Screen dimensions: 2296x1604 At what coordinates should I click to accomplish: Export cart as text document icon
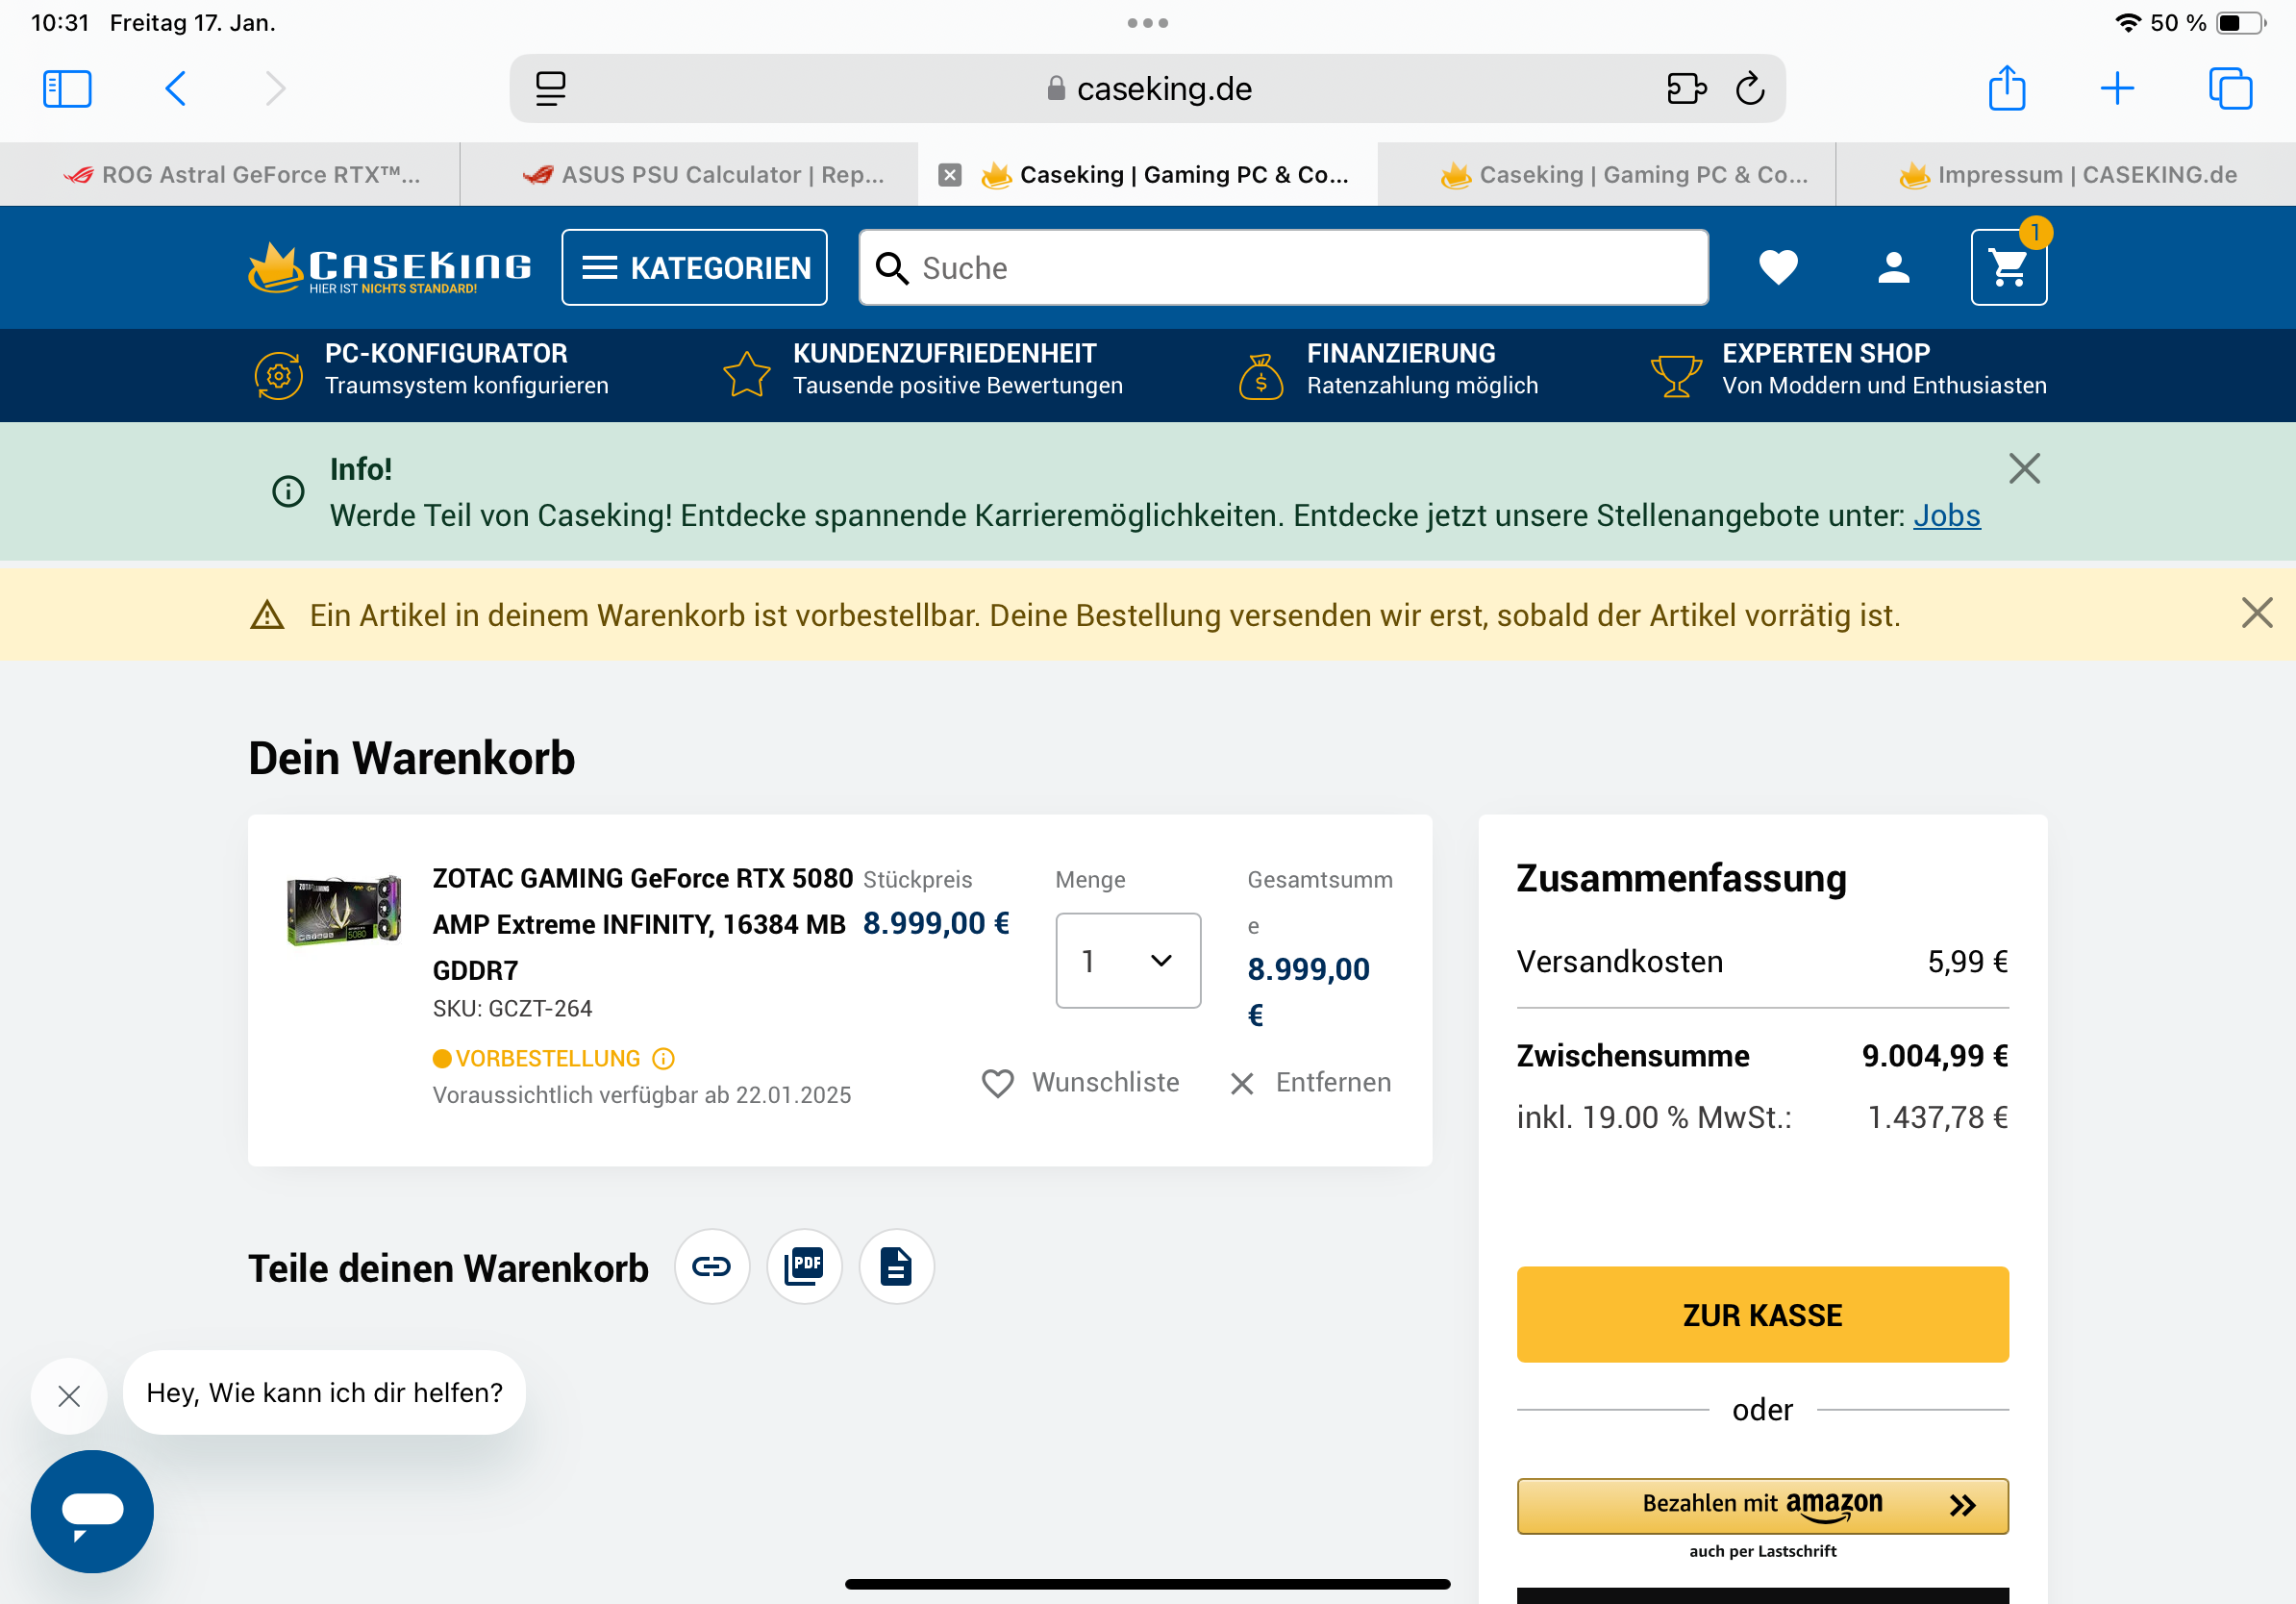[896, 1267]
